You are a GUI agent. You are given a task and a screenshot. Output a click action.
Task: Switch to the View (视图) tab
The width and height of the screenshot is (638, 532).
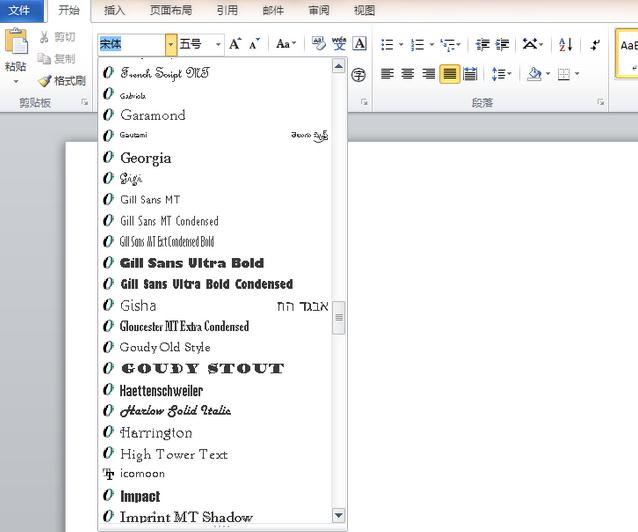[364, 10]
